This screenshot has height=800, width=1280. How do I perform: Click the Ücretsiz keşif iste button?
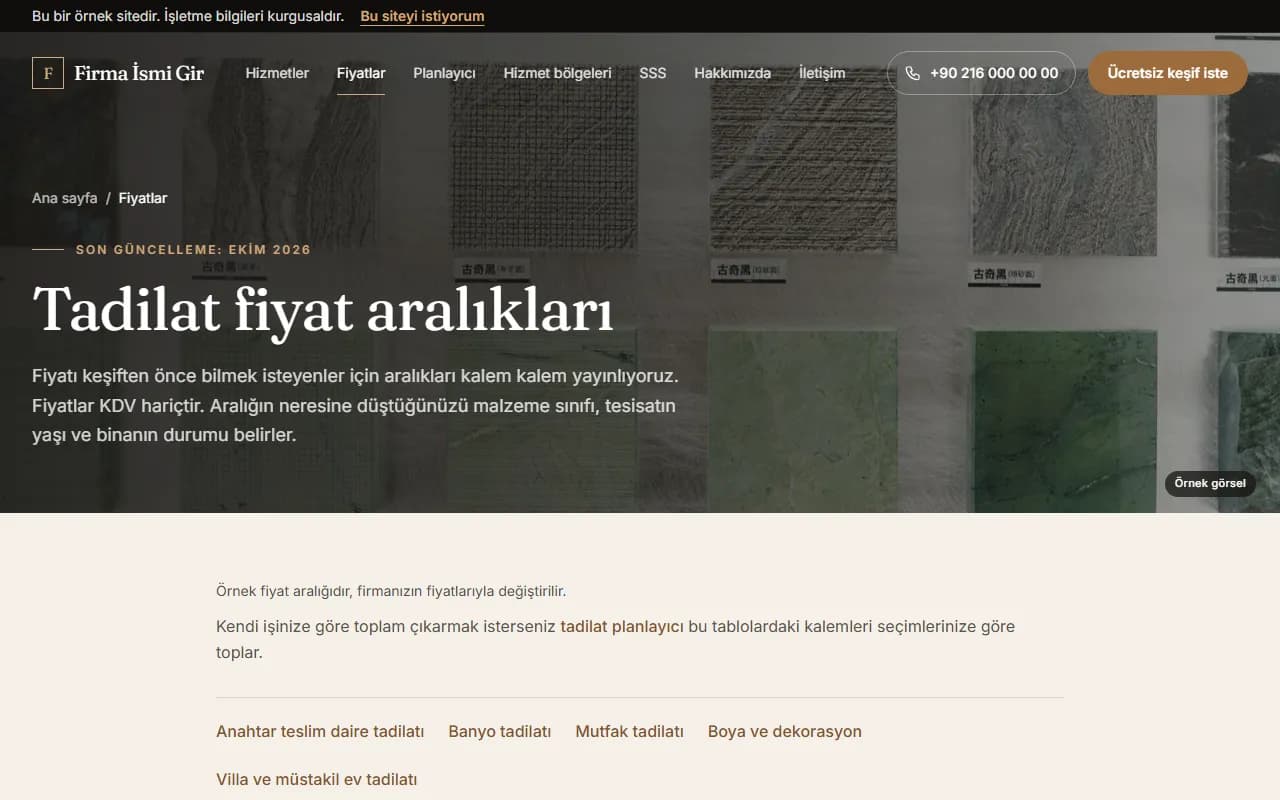point(1168,73)
